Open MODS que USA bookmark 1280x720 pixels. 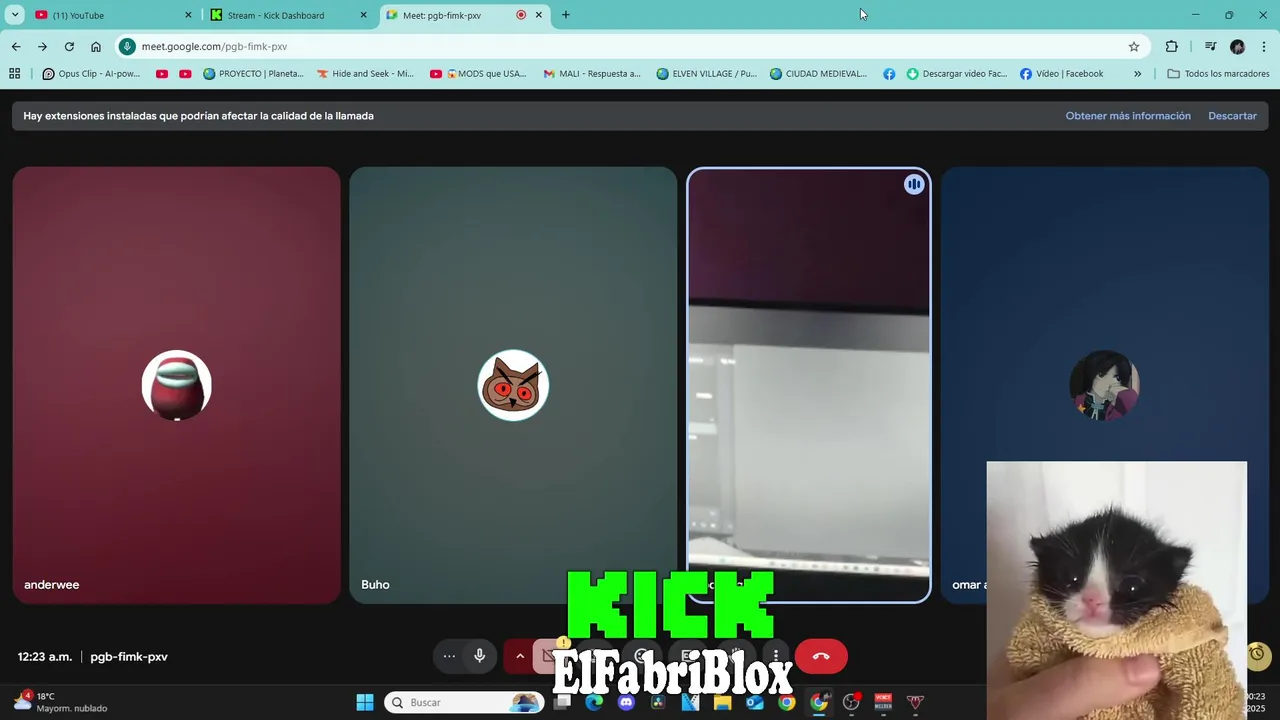(x=478, y=73)
